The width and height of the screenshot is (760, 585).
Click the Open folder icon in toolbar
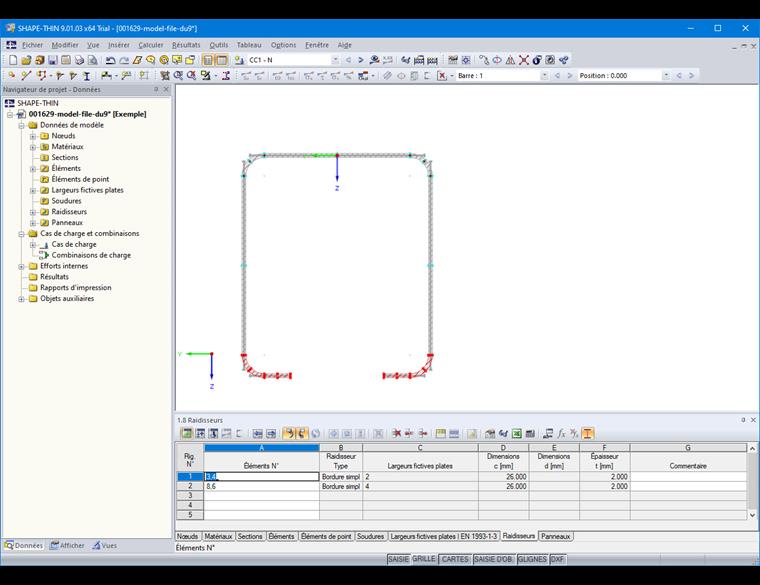pos(26,60)
